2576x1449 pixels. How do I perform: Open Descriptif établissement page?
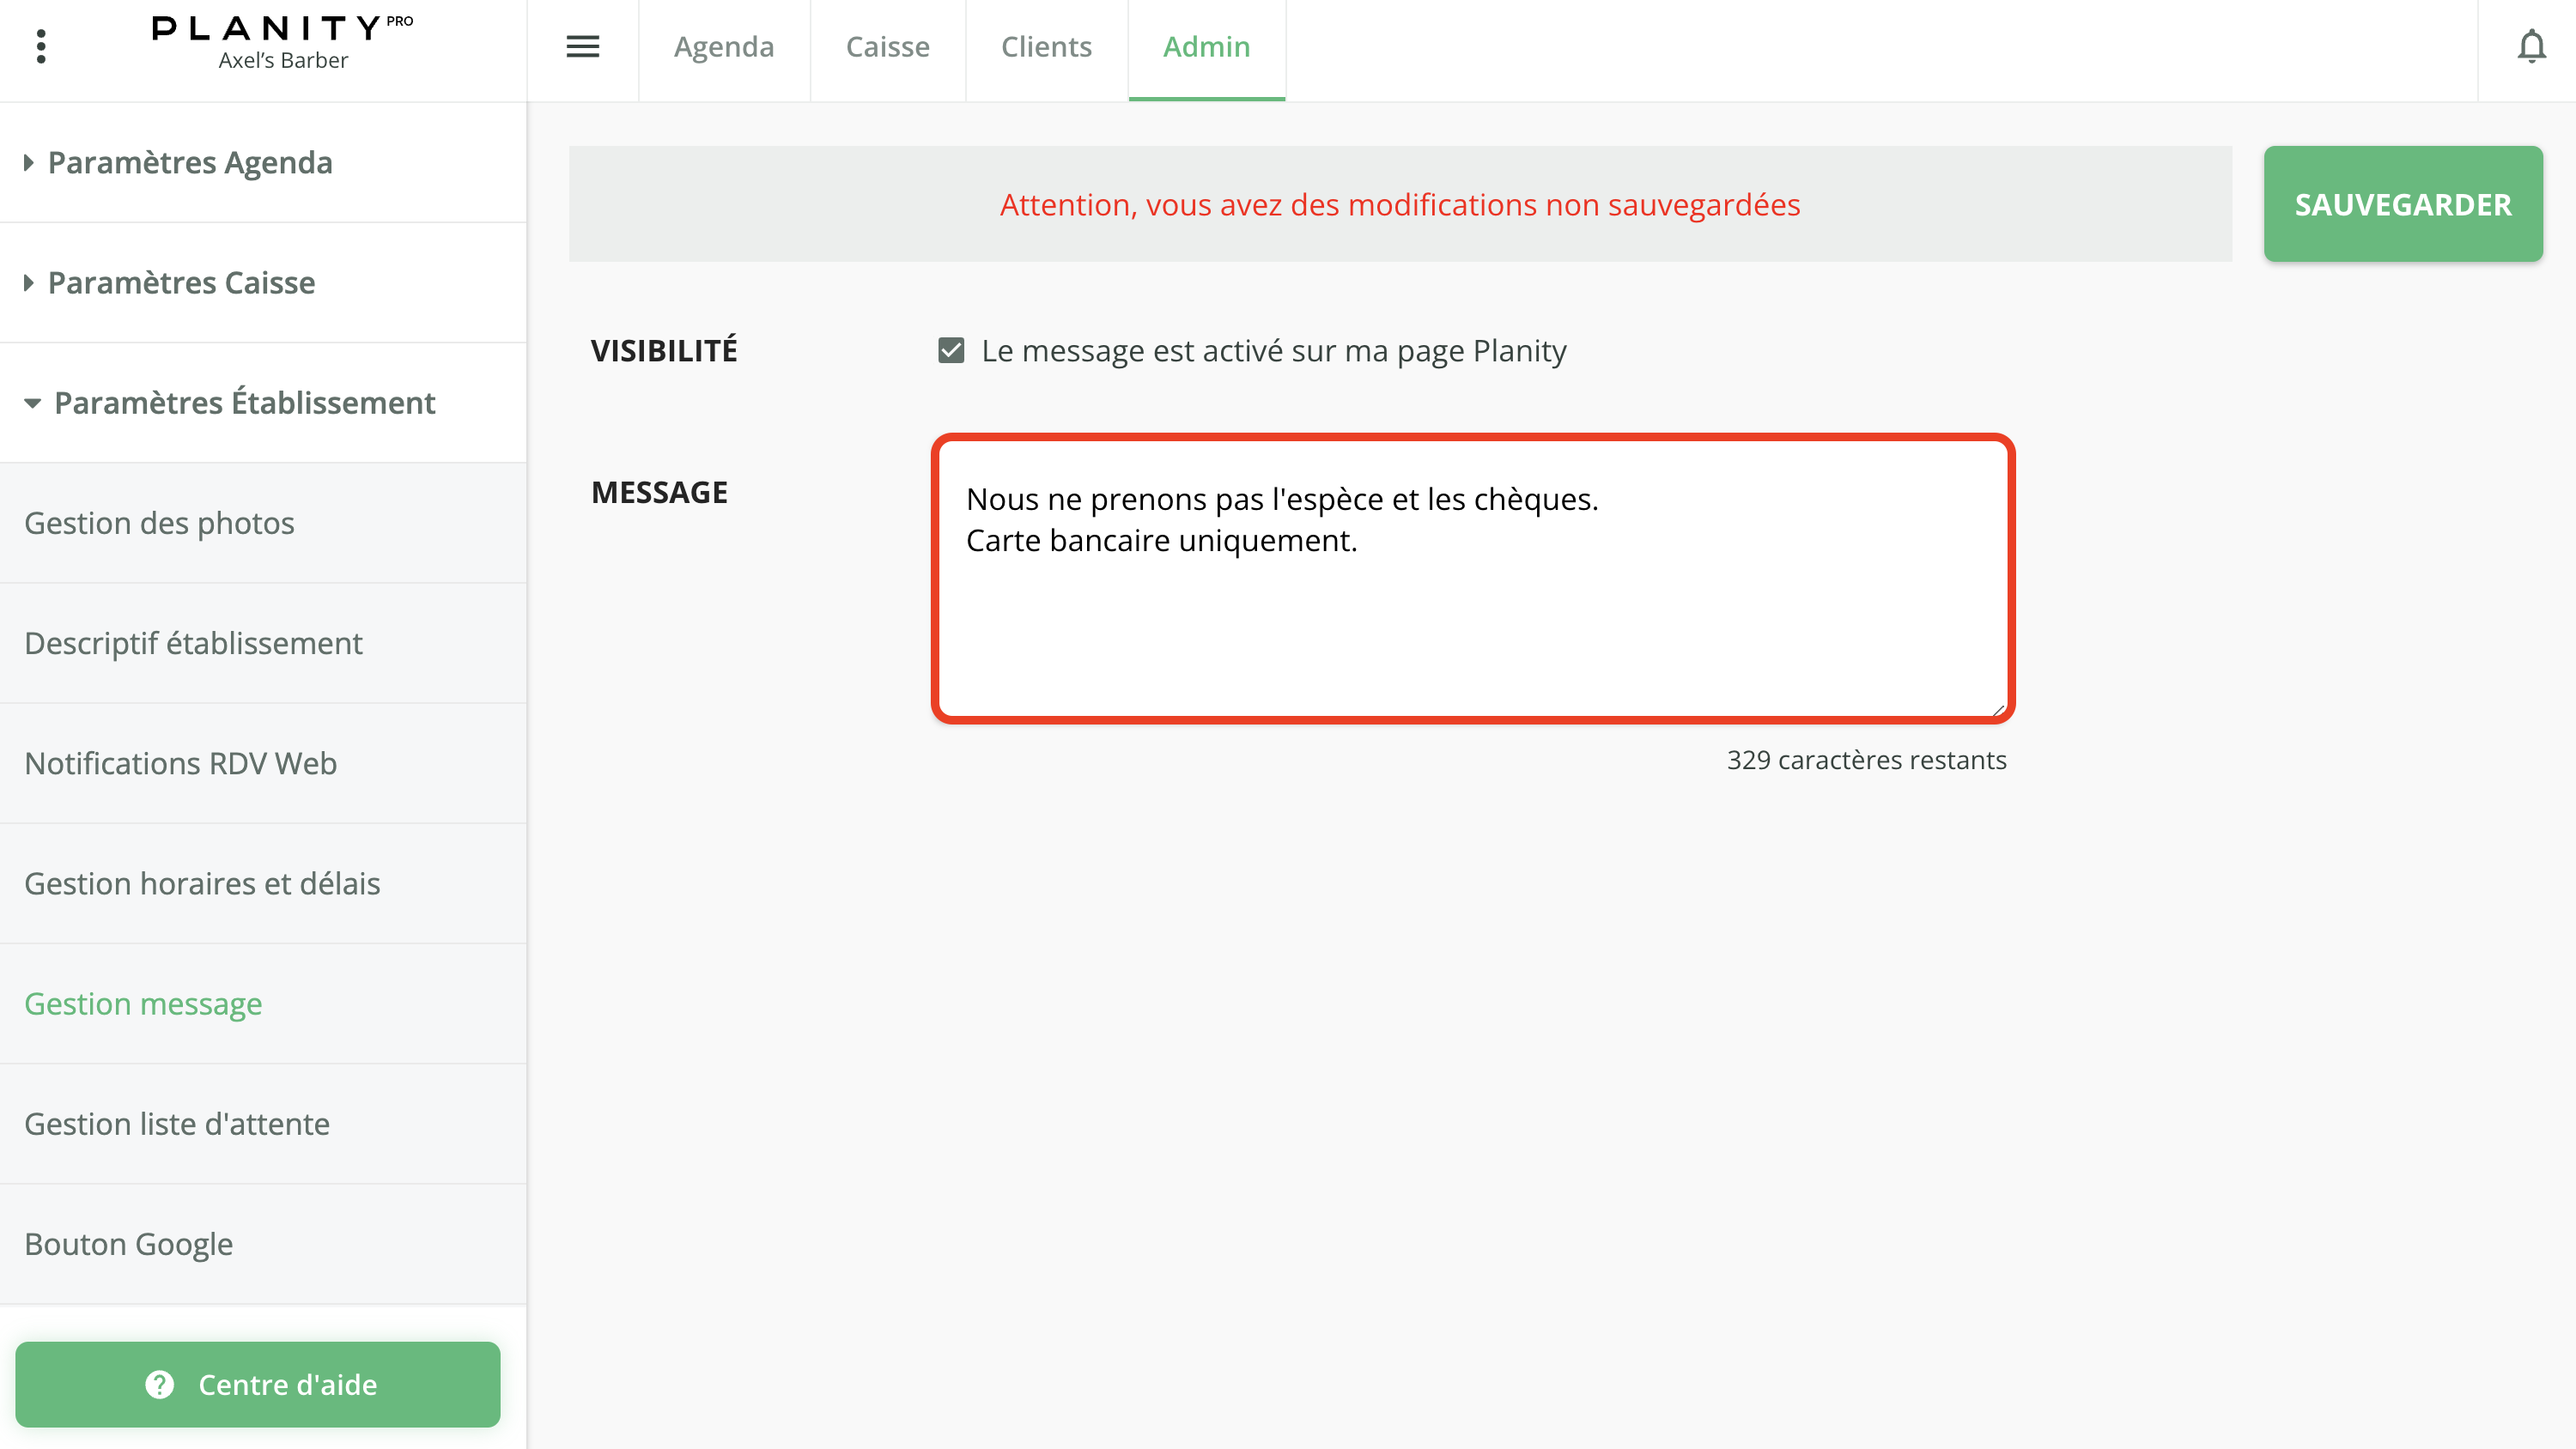coord(193,643)
